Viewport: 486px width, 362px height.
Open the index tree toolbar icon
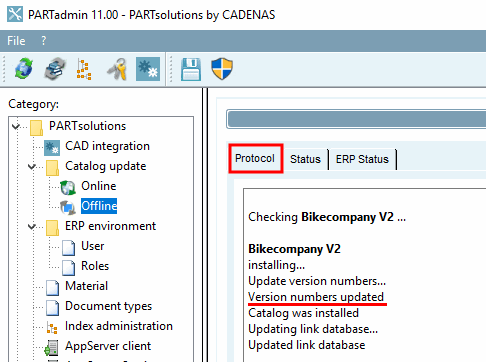tap(84, 69)
